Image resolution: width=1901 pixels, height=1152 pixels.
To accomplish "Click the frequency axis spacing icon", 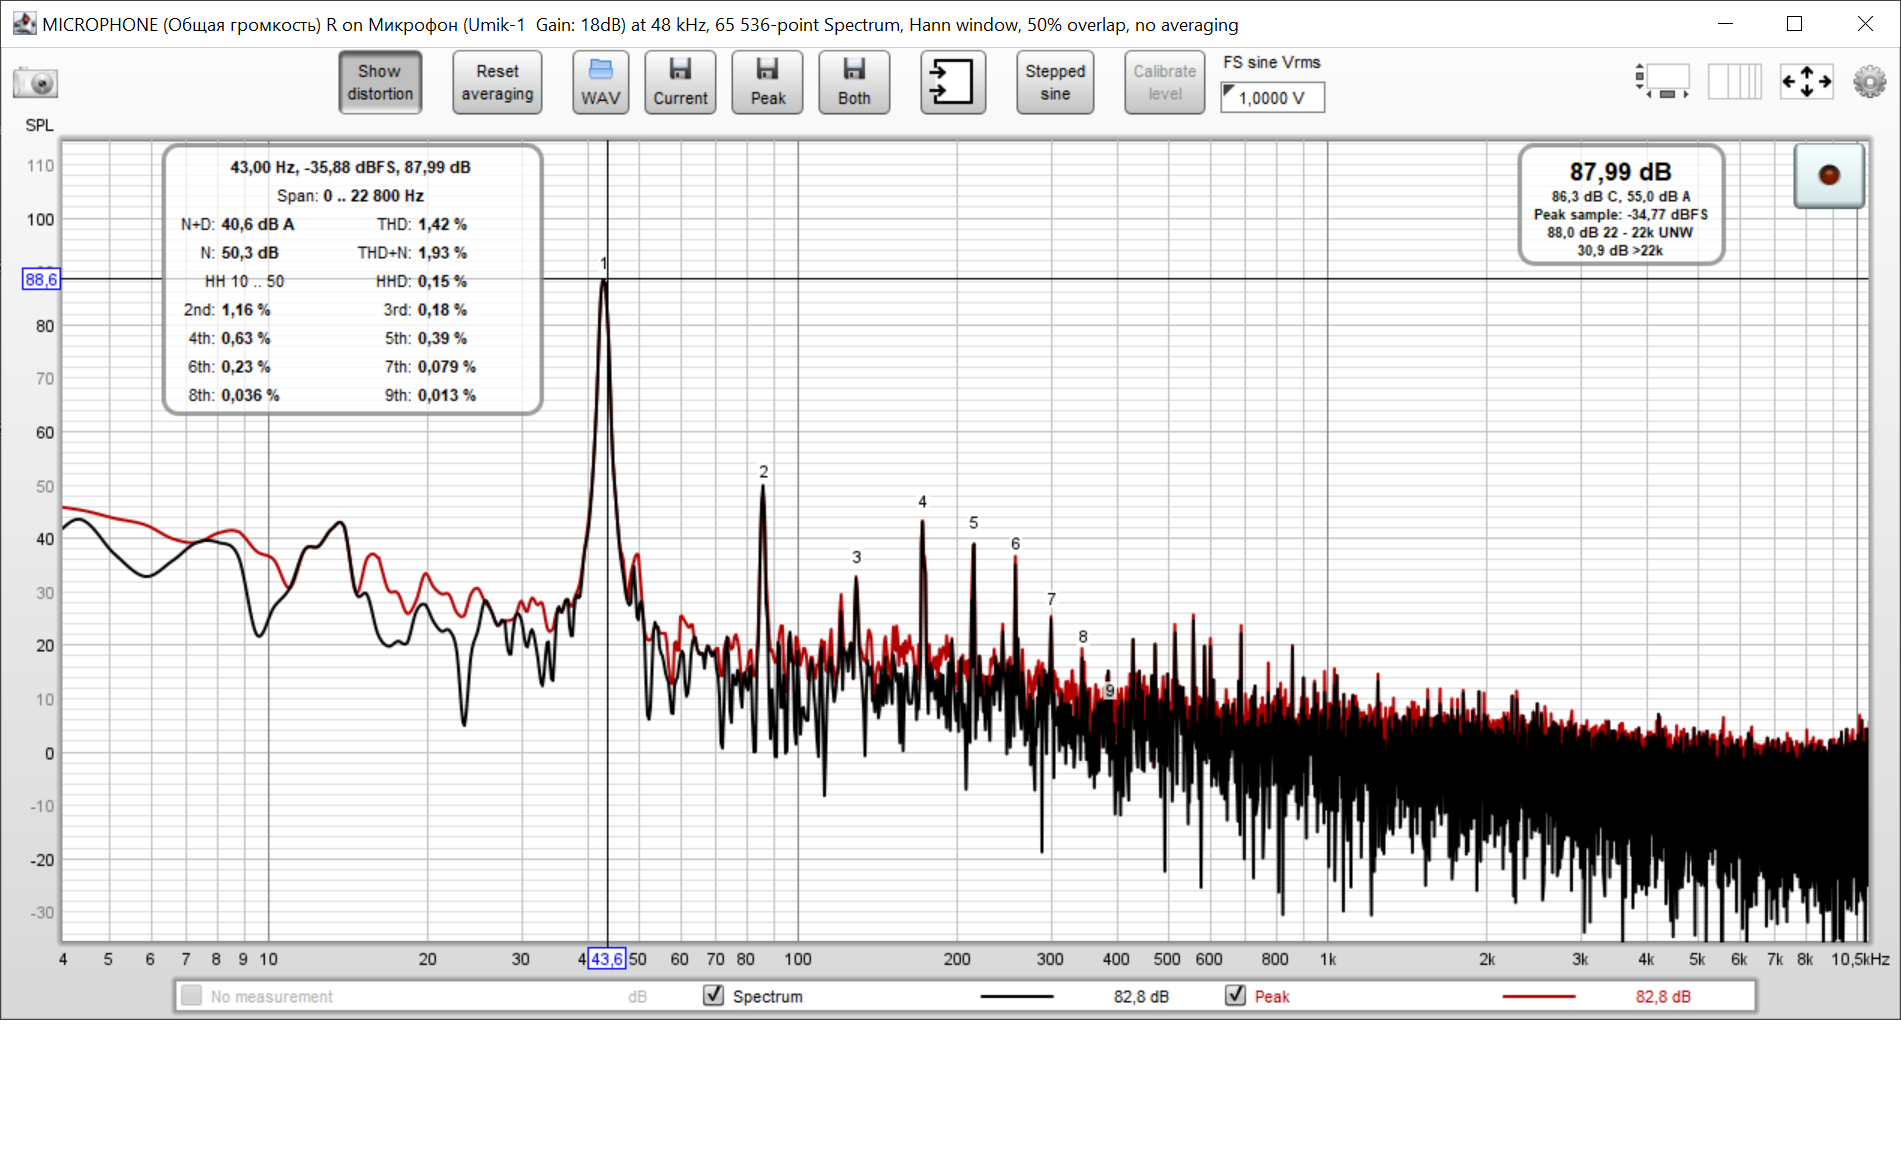I will pyautogui.click(x=1734, y=81).
